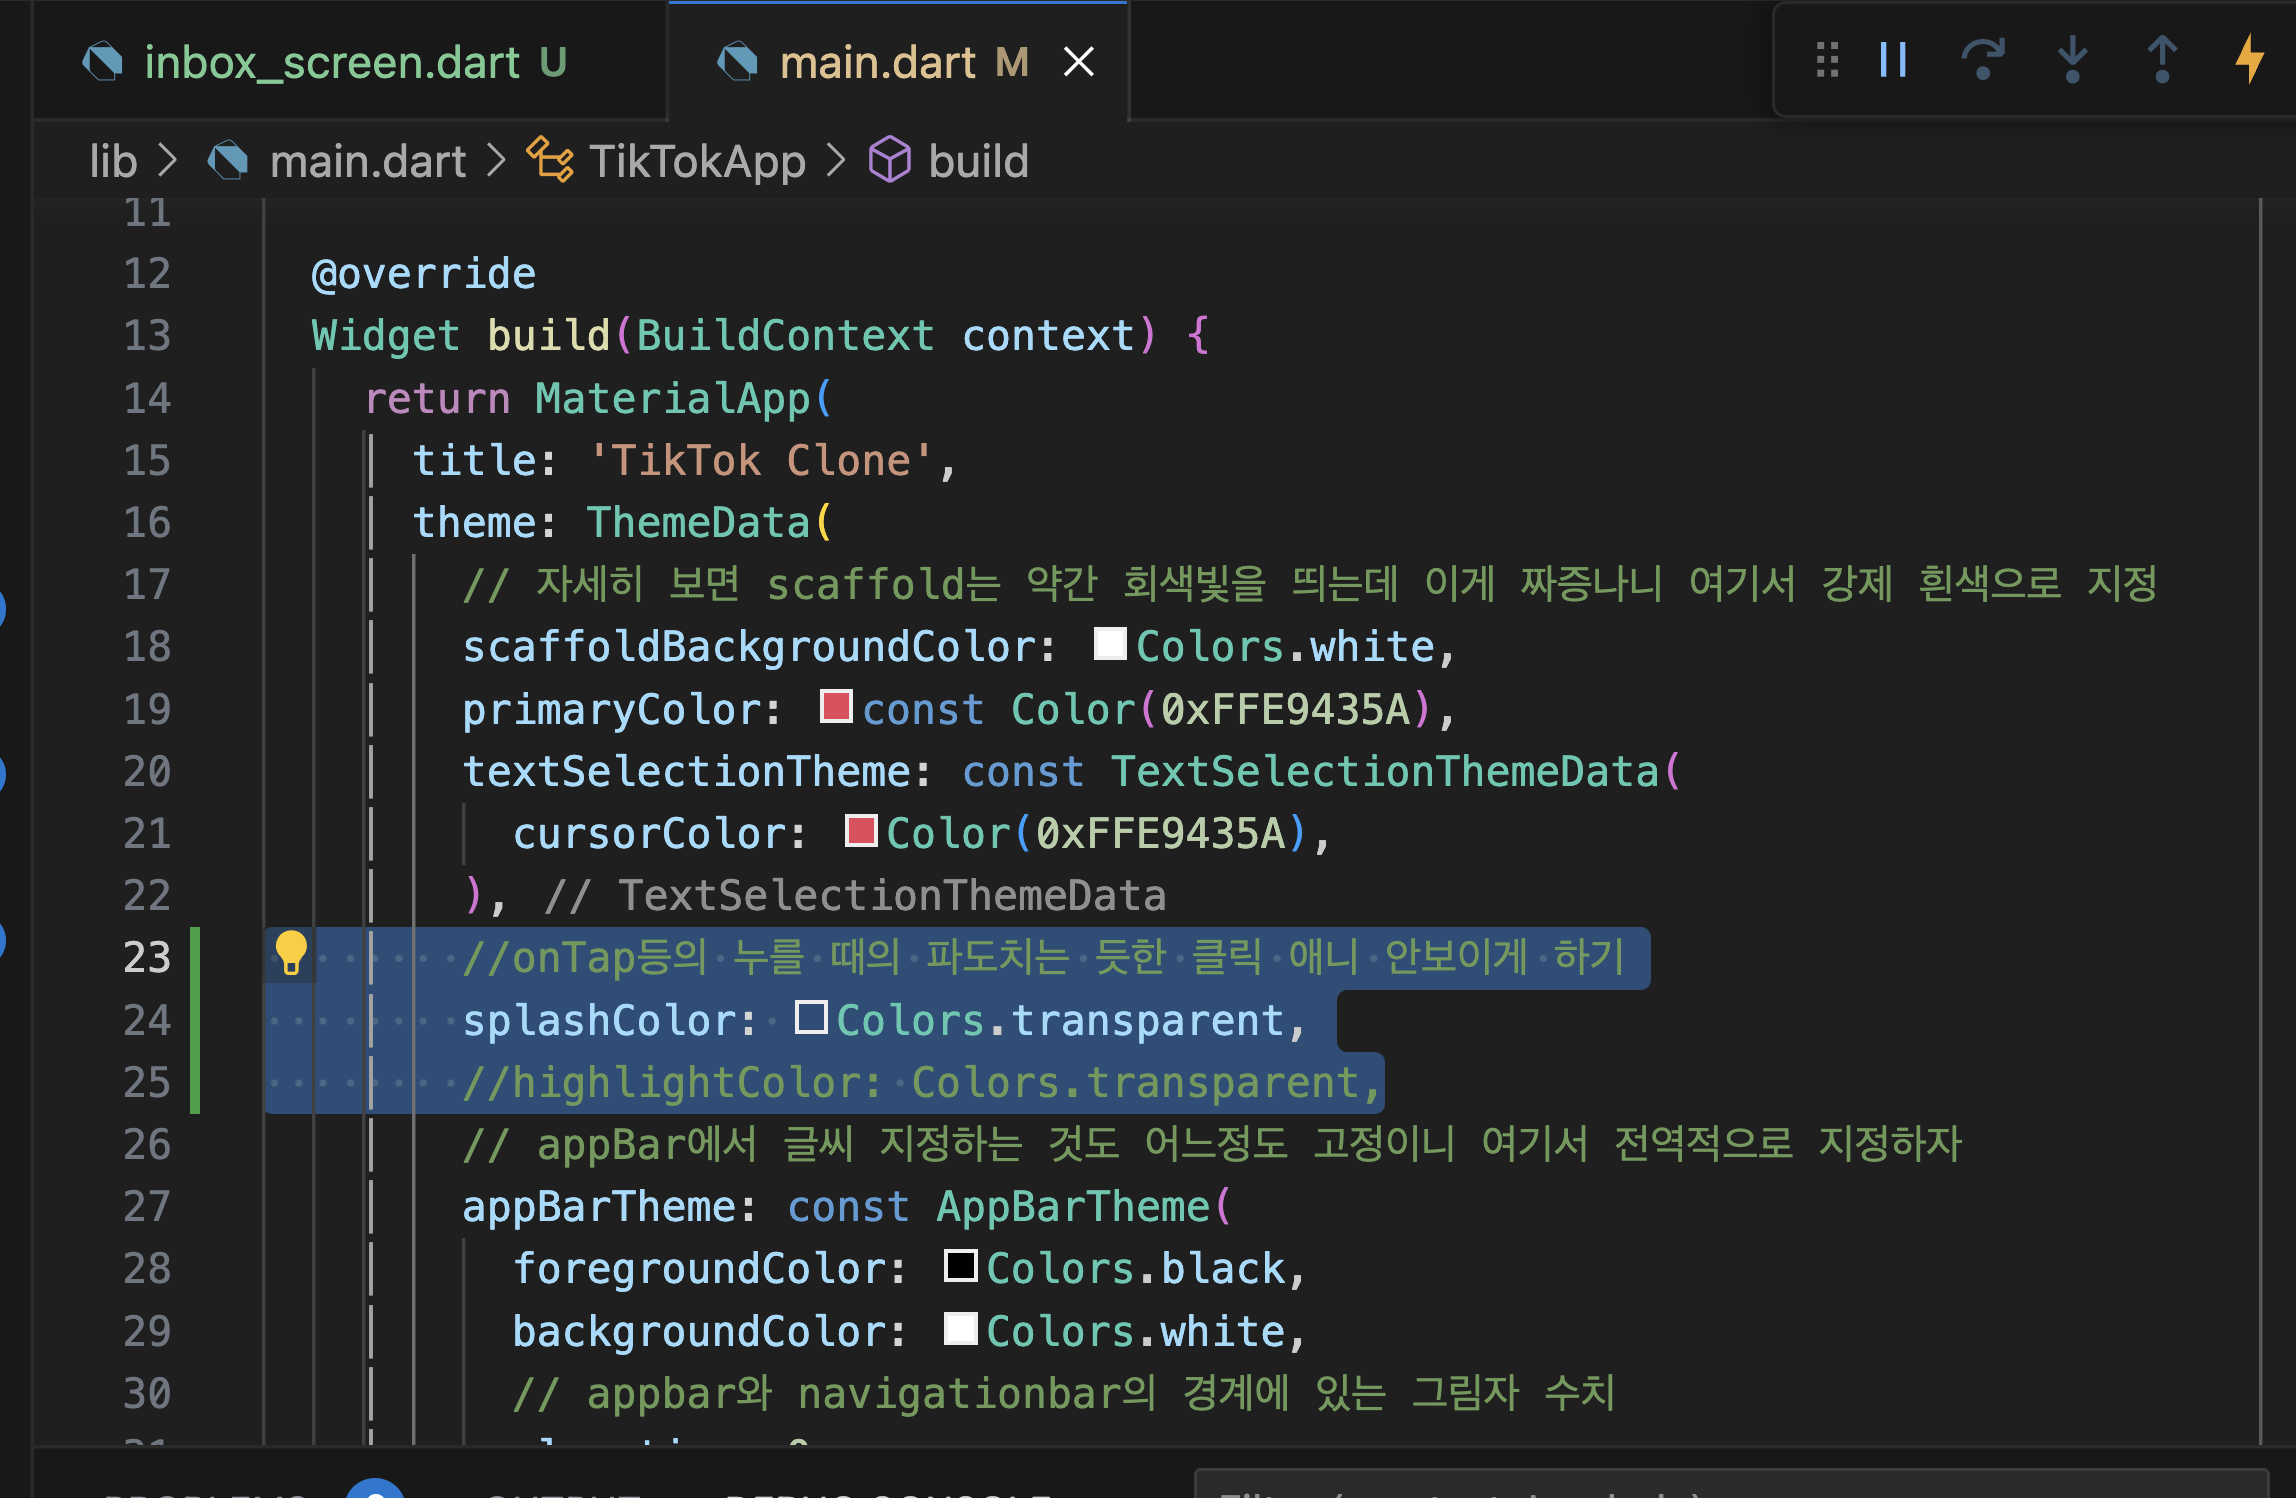Click the debug Step Out arrow

pyautogui.click(x=2161, y=60)
